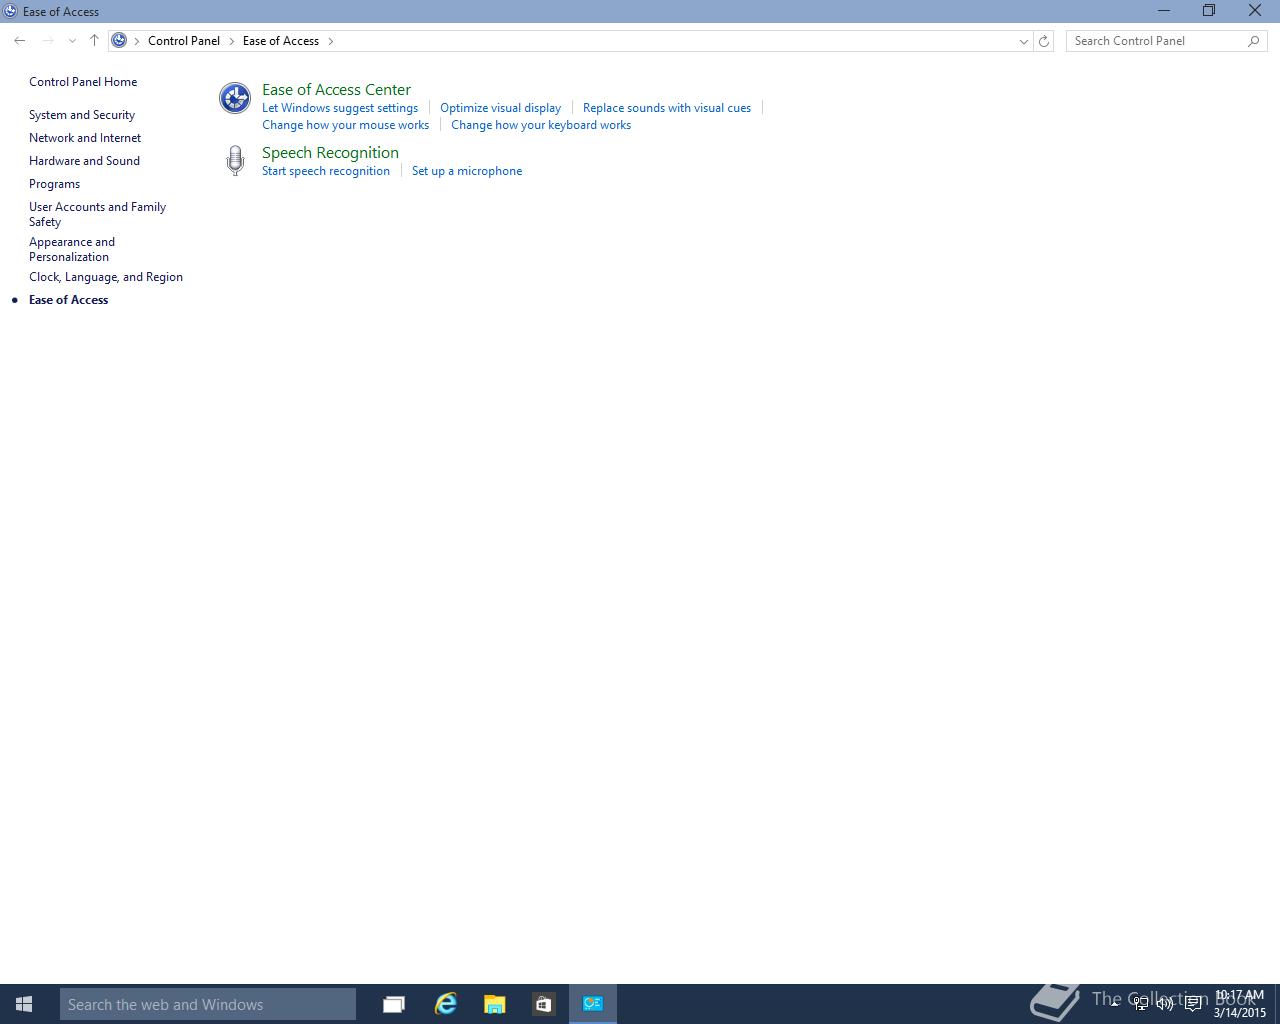Open Programs category
Image resolution: width=1280 pixels, height=1024 pixels.
pyautogui.click(x=54, y=184)
